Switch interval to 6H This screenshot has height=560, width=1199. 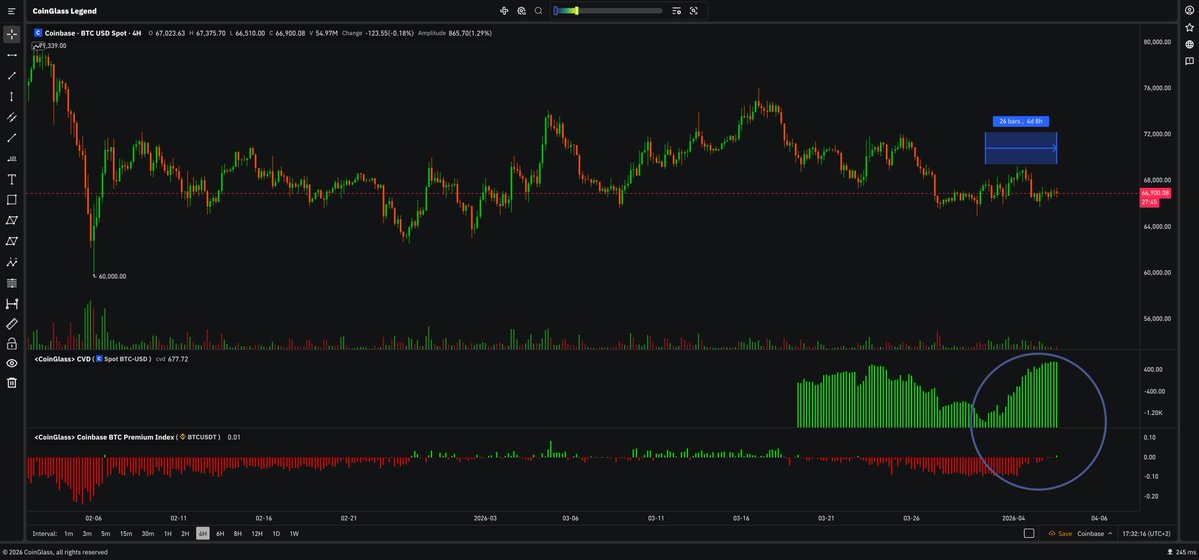[220, 533]
